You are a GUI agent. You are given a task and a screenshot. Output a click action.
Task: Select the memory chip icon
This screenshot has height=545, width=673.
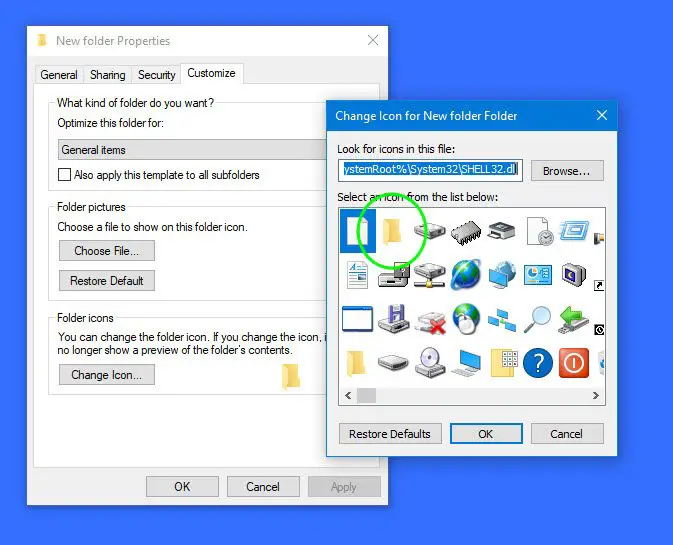coord(466,232)
